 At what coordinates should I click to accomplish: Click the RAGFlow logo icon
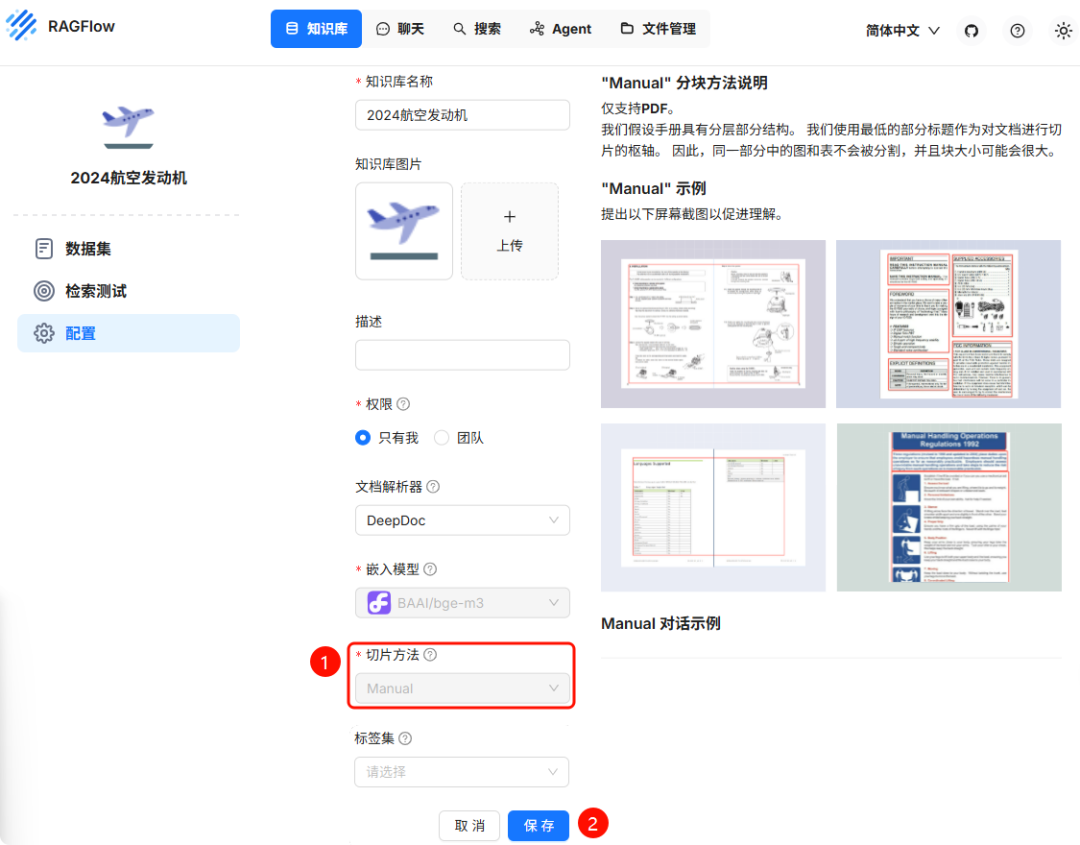coord(21,25)
